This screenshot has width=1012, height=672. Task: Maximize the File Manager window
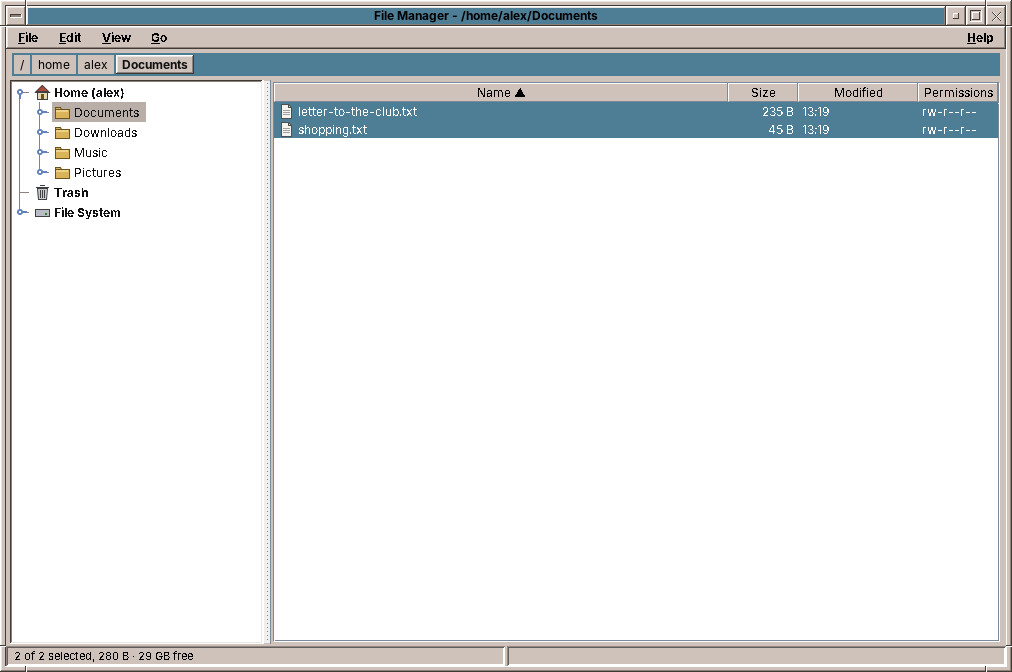(x=976, y=15)
